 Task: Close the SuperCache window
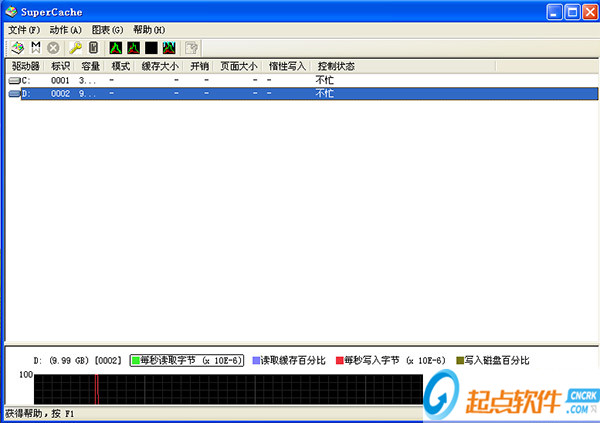click(x=590, y=12)
